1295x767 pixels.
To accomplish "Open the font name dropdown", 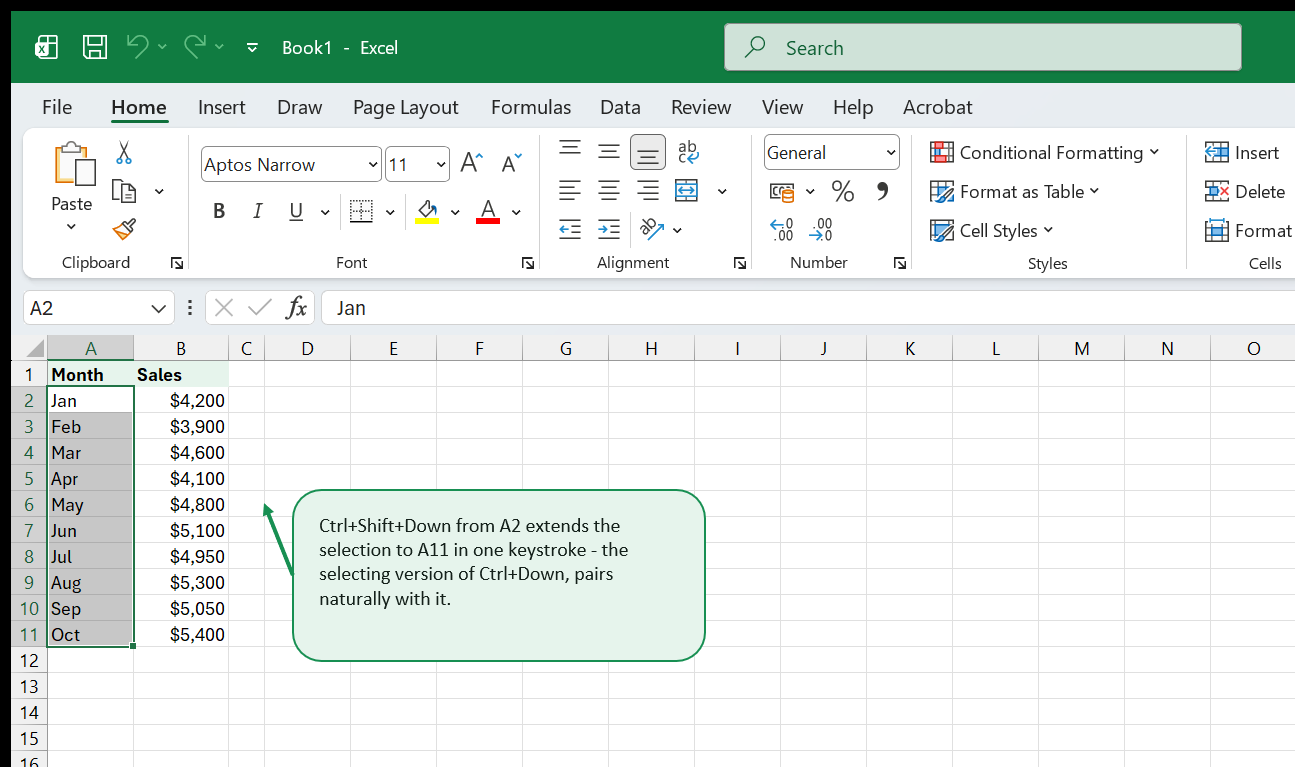I will [374, 165].
